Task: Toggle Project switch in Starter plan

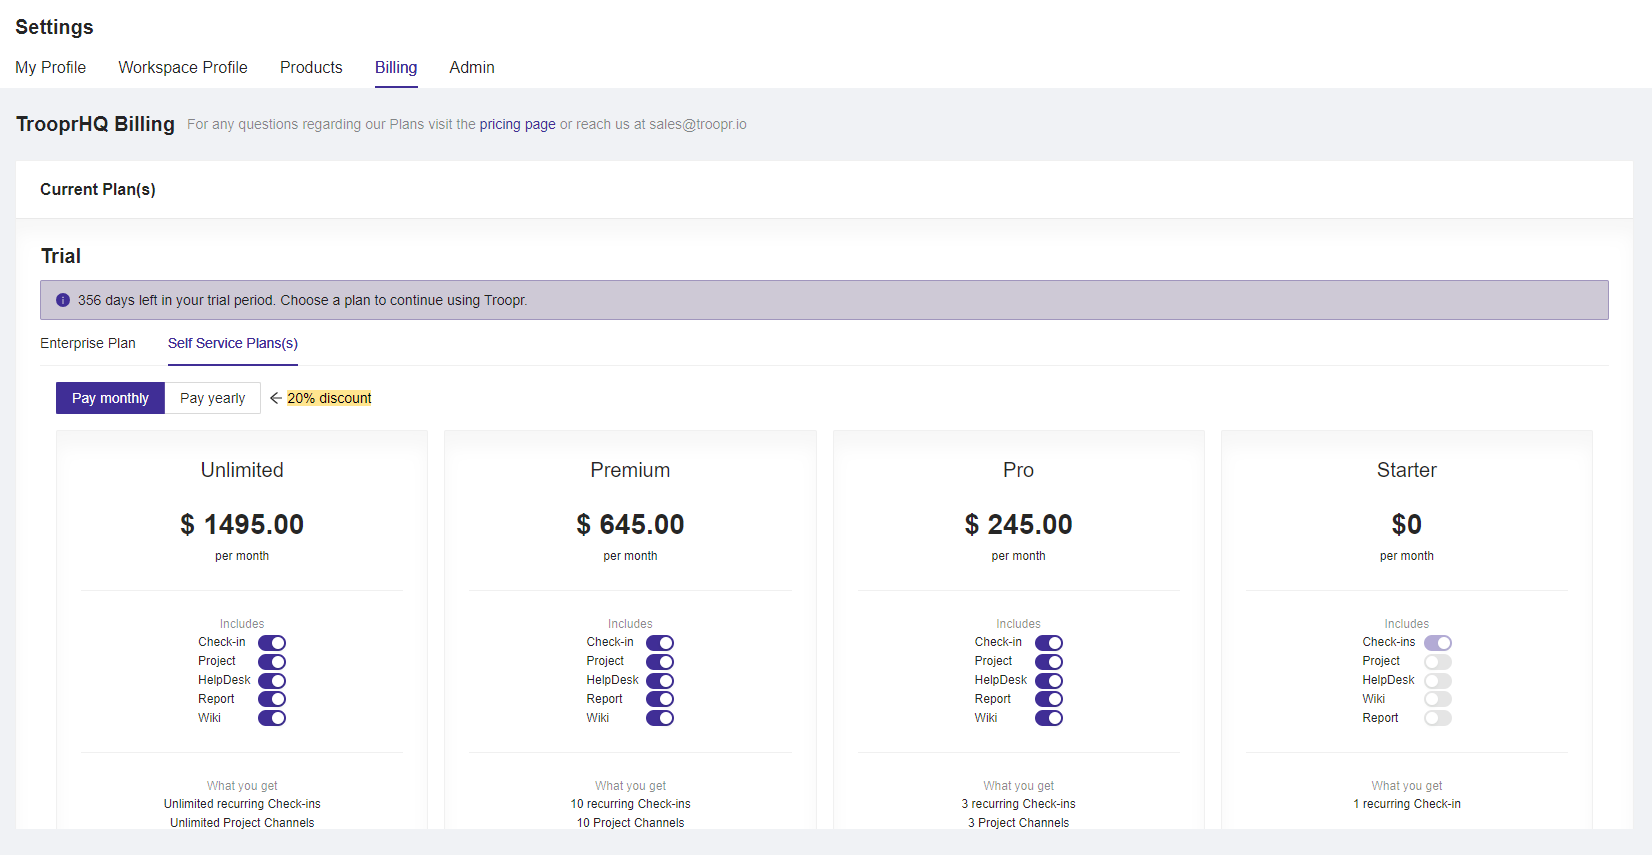Action: [1438, 662]
